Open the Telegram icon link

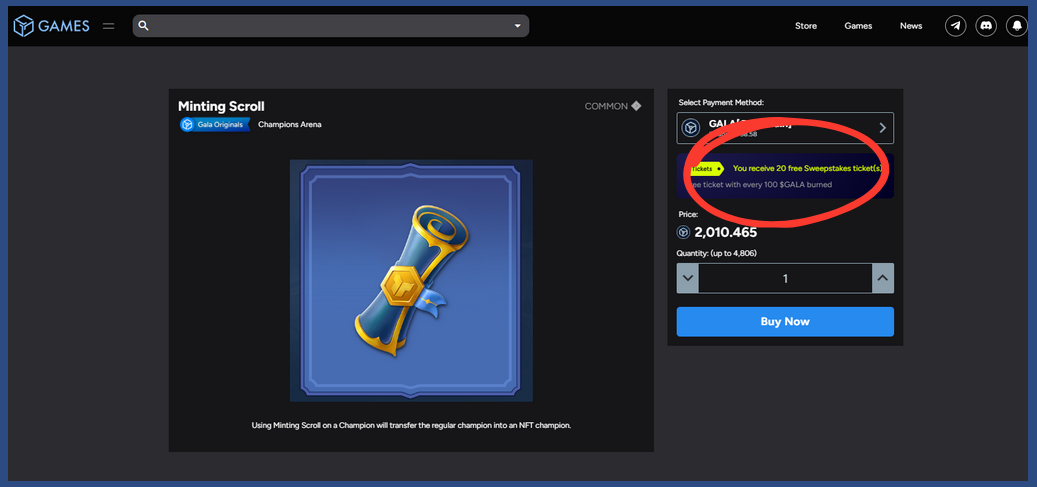point(955,26)
